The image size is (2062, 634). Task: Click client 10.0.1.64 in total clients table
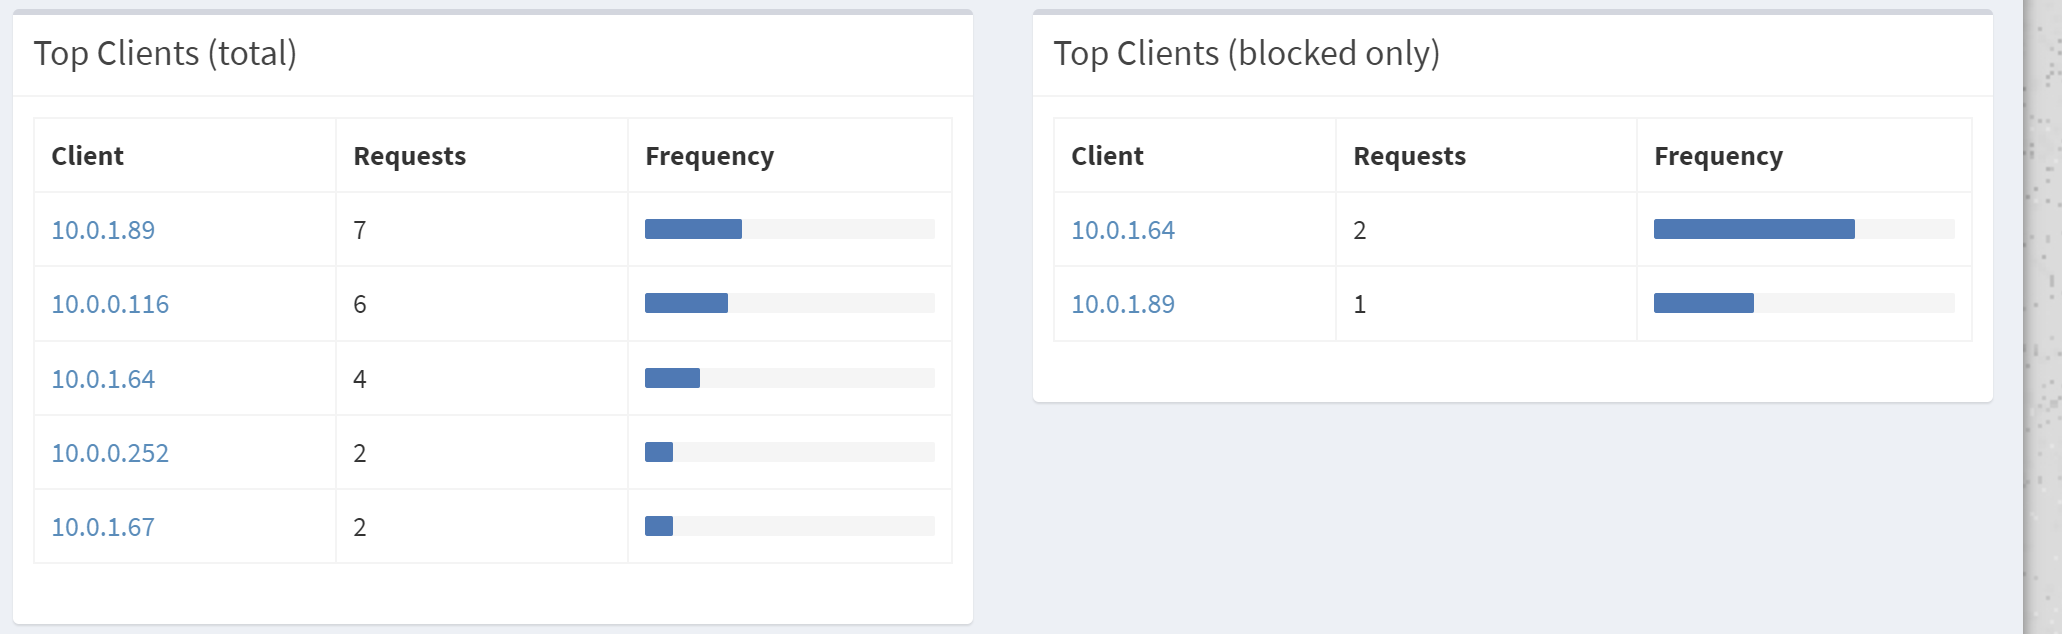[x=103, y=379]
